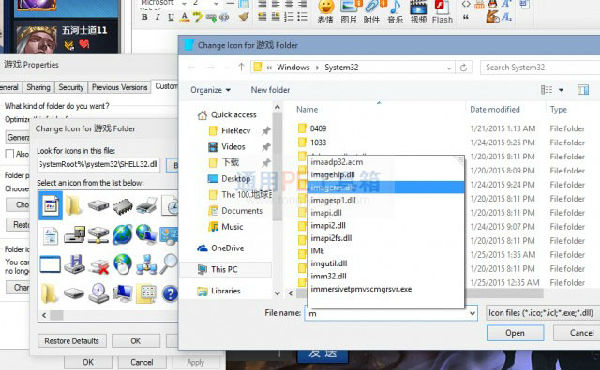Choose the blue question mark help icon
600x370 pixels.
click(x=170, y=294)
